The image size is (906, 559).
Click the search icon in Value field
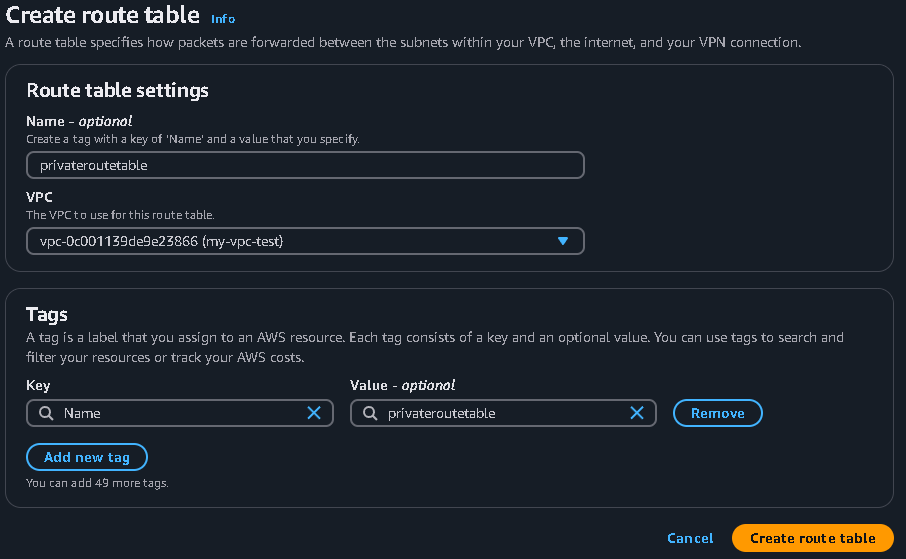[x=370, y=413]
